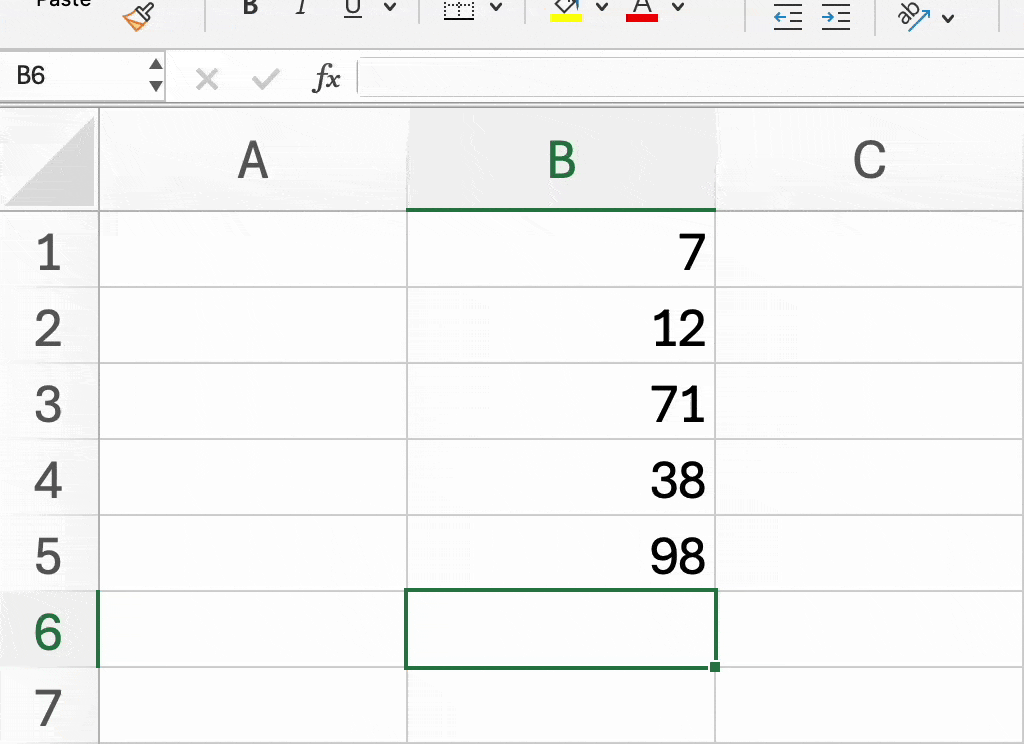Viewport: 1024px width, 744px height.
Task: Increase the cell indent
Action: [x=836, y=15]
